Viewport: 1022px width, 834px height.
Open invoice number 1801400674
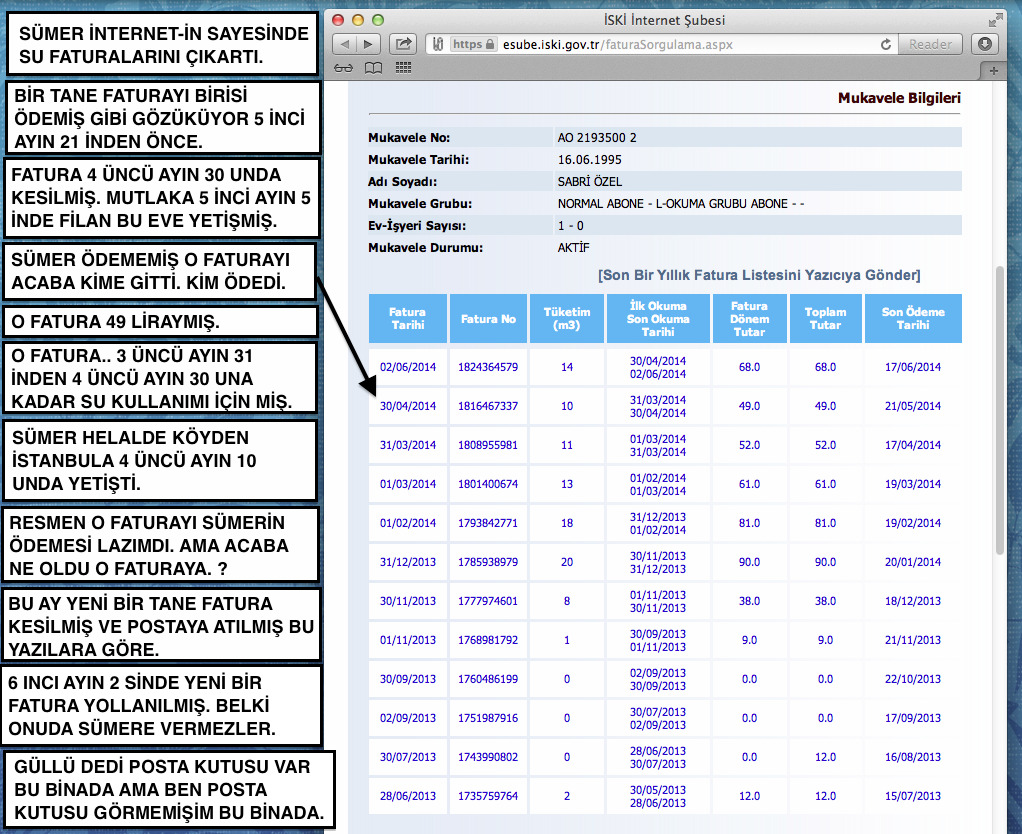click(488, 484)
